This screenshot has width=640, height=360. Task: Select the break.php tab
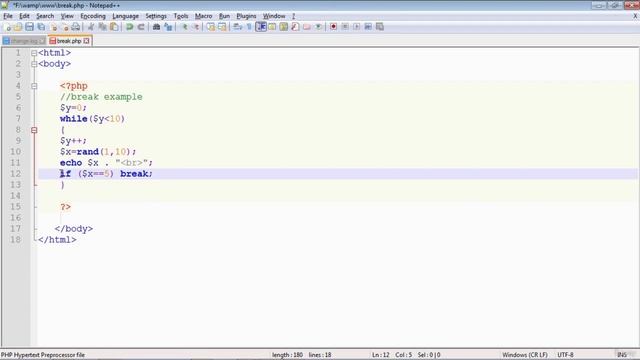(x=69, y=41)
